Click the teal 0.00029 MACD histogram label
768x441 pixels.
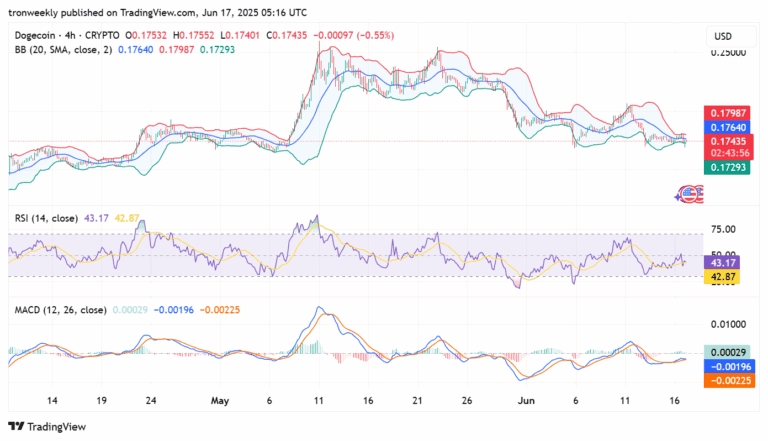[725, 352]
